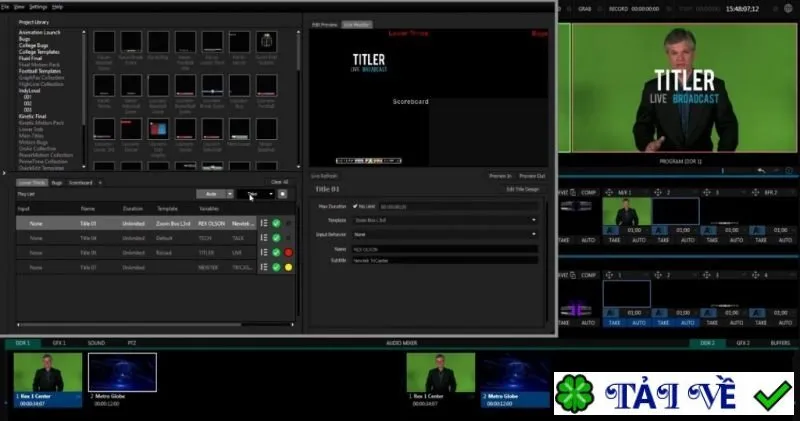Open the Input Behavior dropdown
Viewport: 800px width, 421px height.
point(445,234)
